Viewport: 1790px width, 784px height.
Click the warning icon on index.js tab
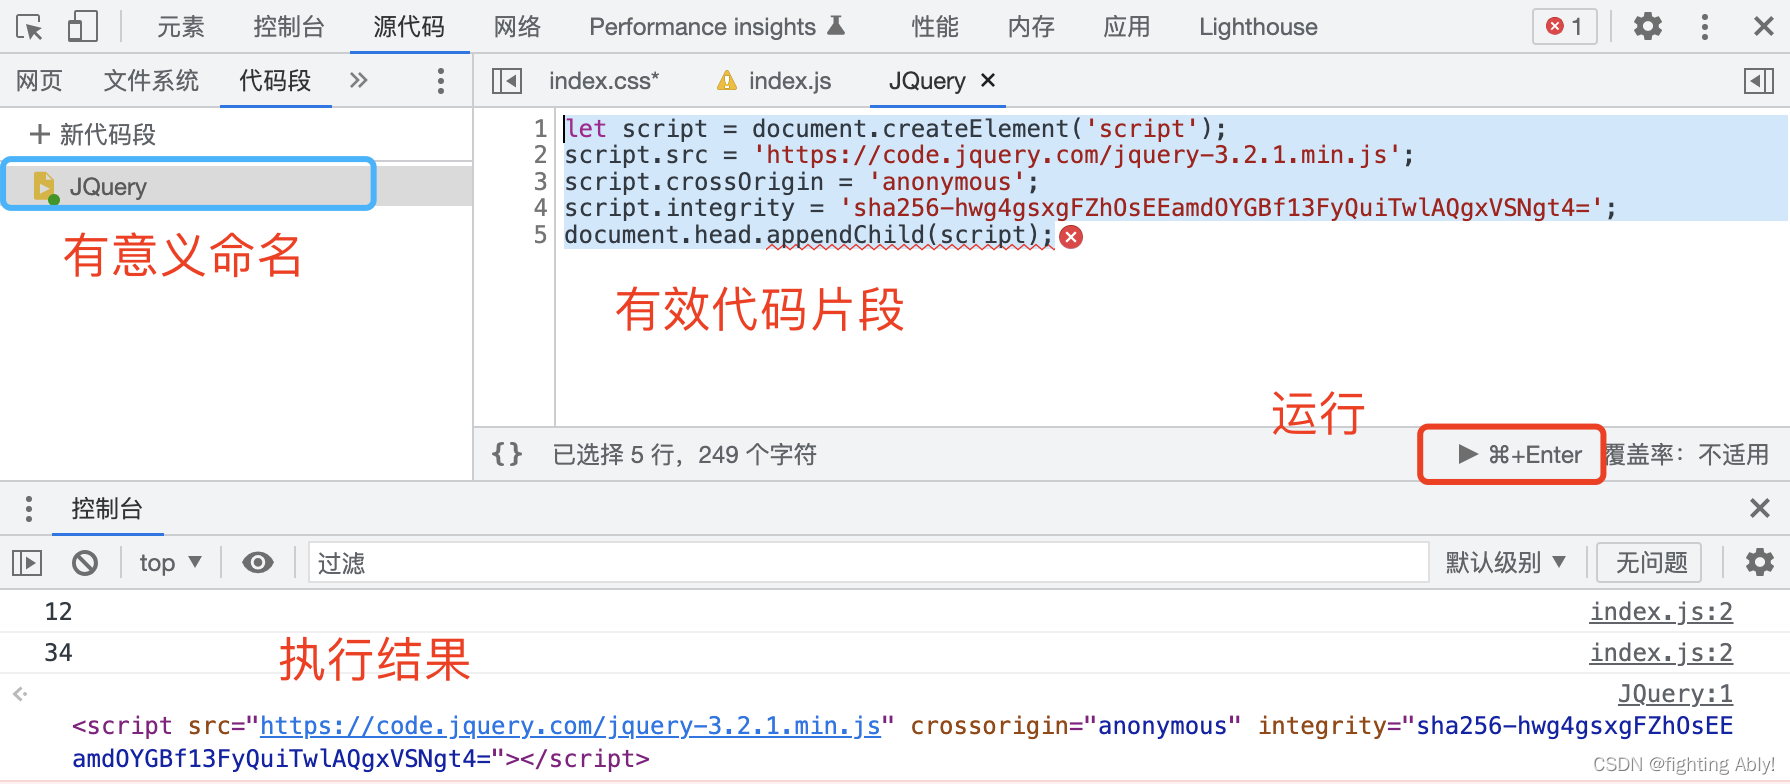click(x=727, y=81)
